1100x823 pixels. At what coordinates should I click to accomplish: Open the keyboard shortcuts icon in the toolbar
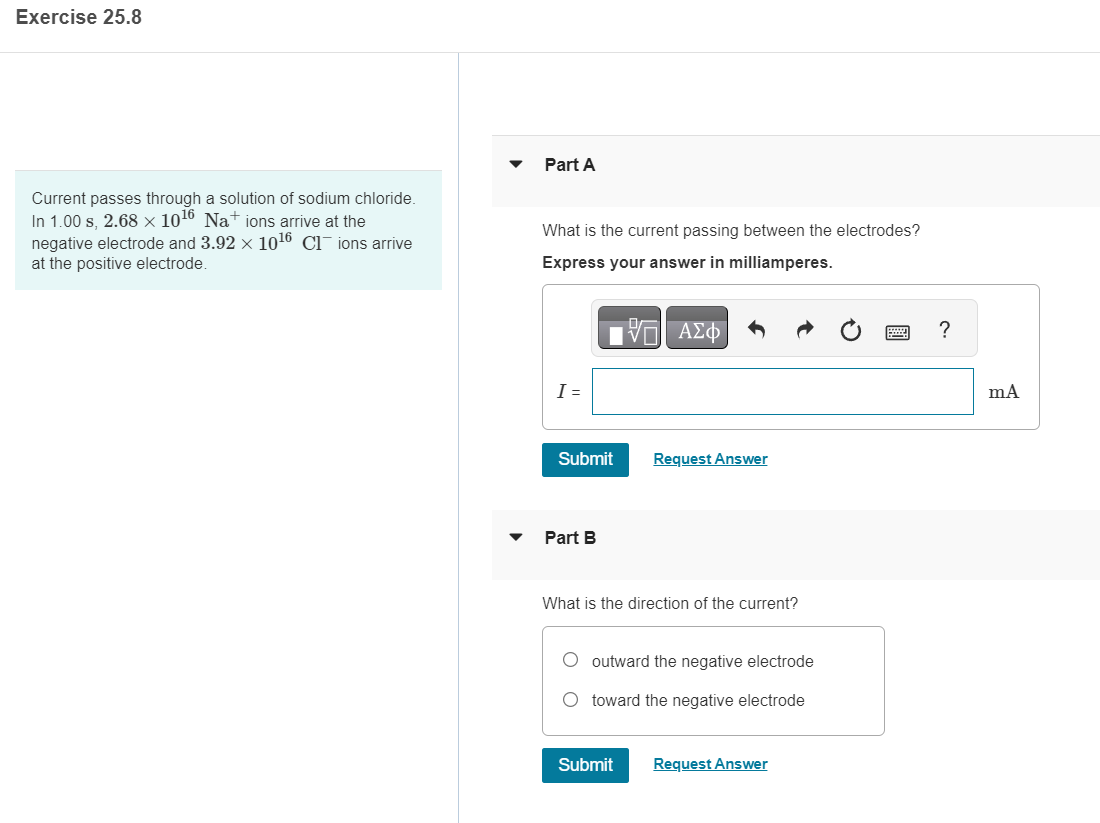point(897,330)
